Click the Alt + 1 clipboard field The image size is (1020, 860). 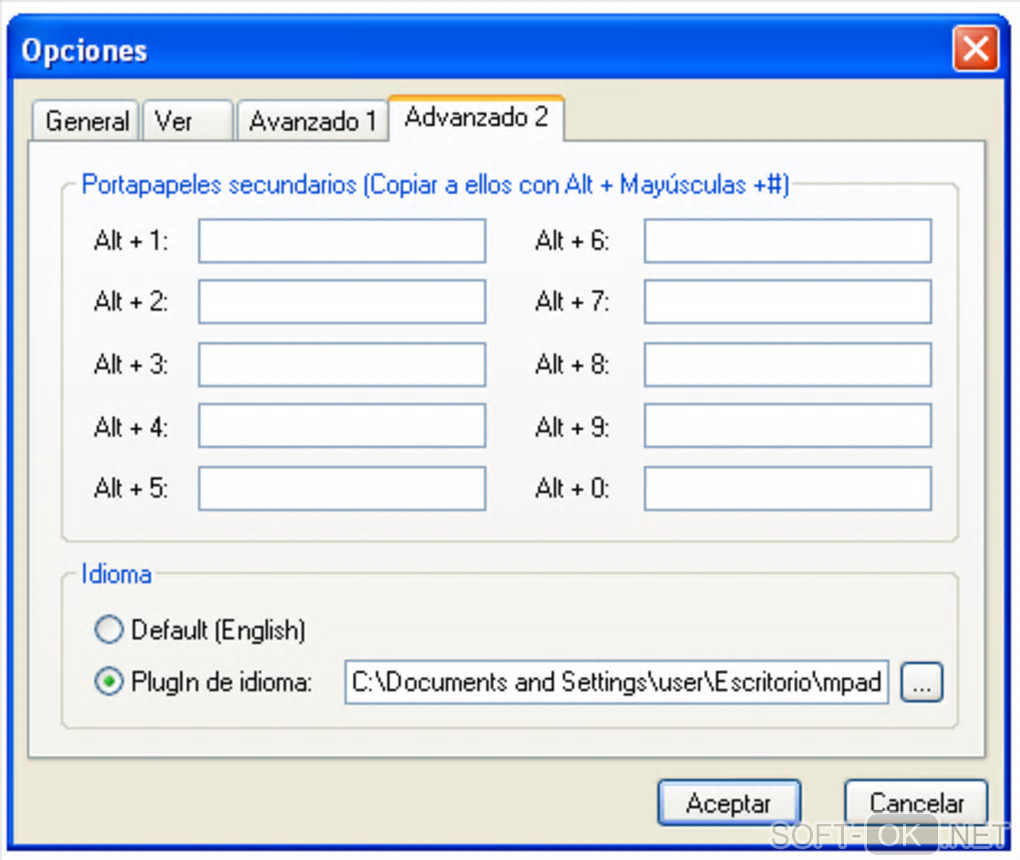341,242
